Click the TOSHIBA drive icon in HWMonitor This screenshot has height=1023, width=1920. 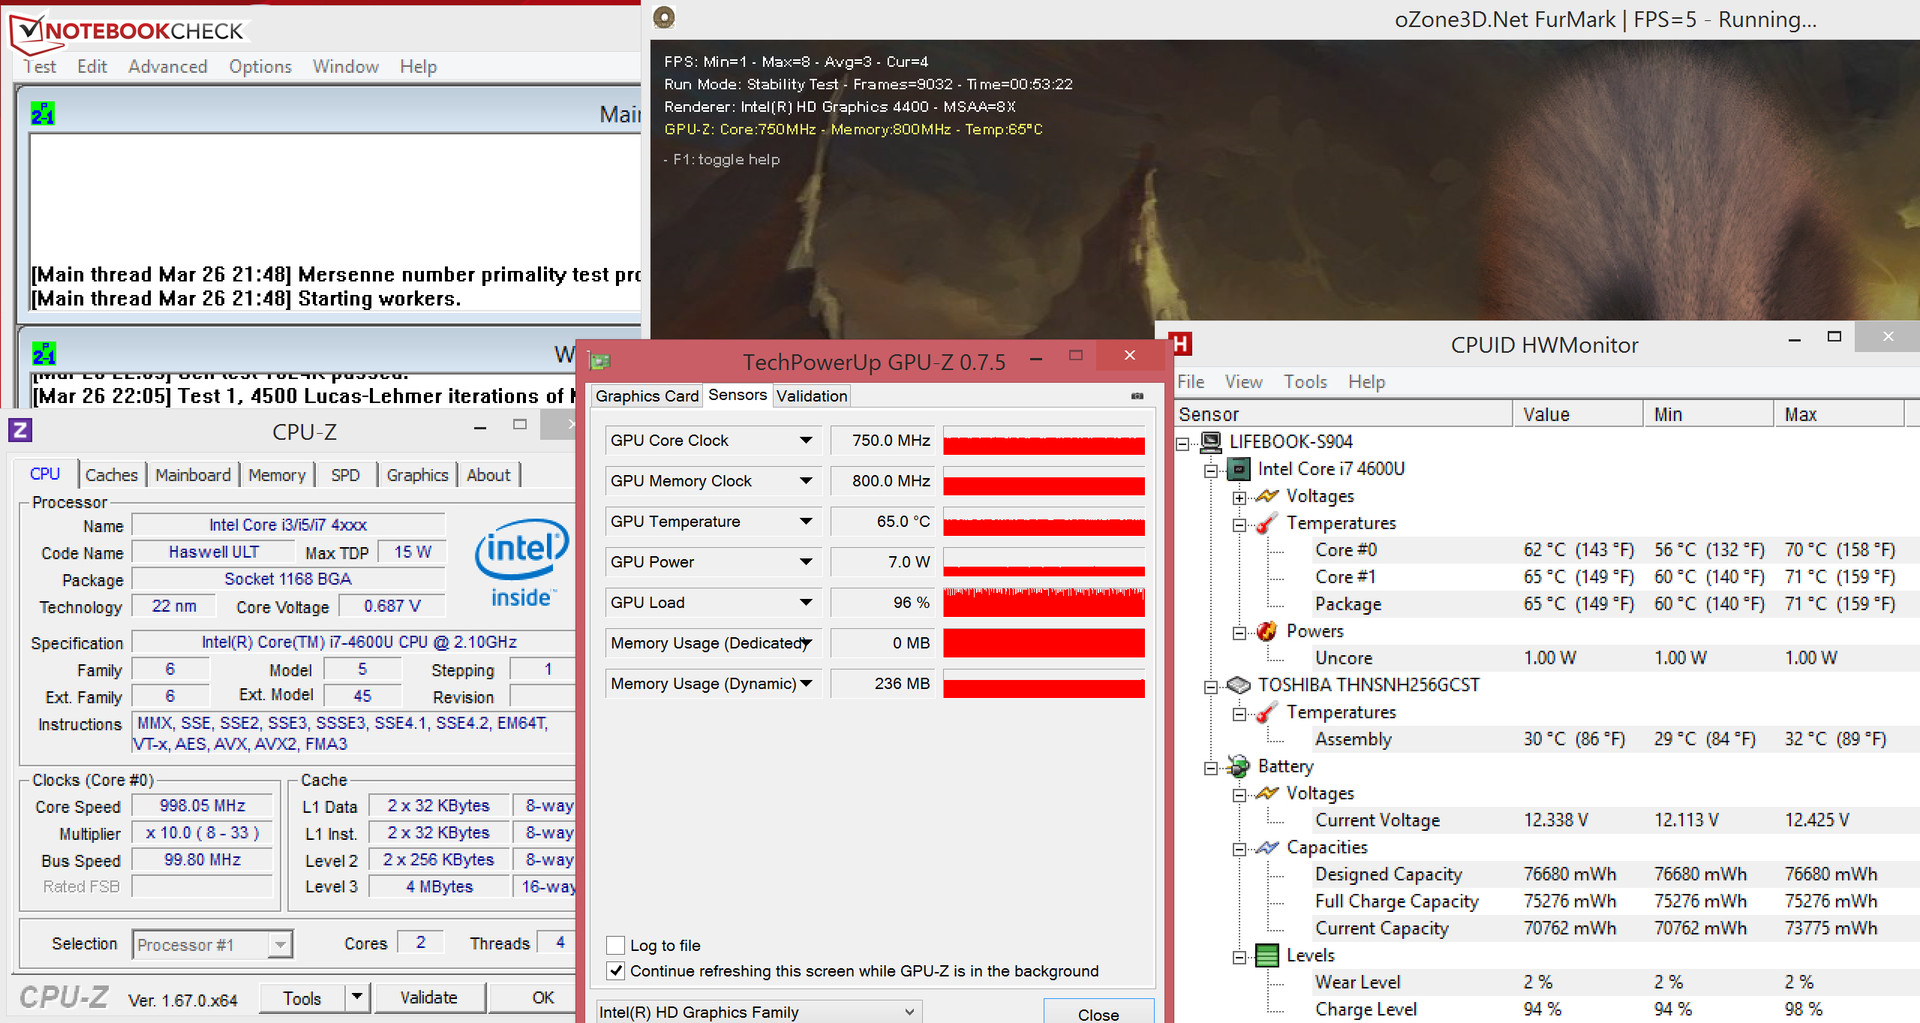(x=1239, y=685)
